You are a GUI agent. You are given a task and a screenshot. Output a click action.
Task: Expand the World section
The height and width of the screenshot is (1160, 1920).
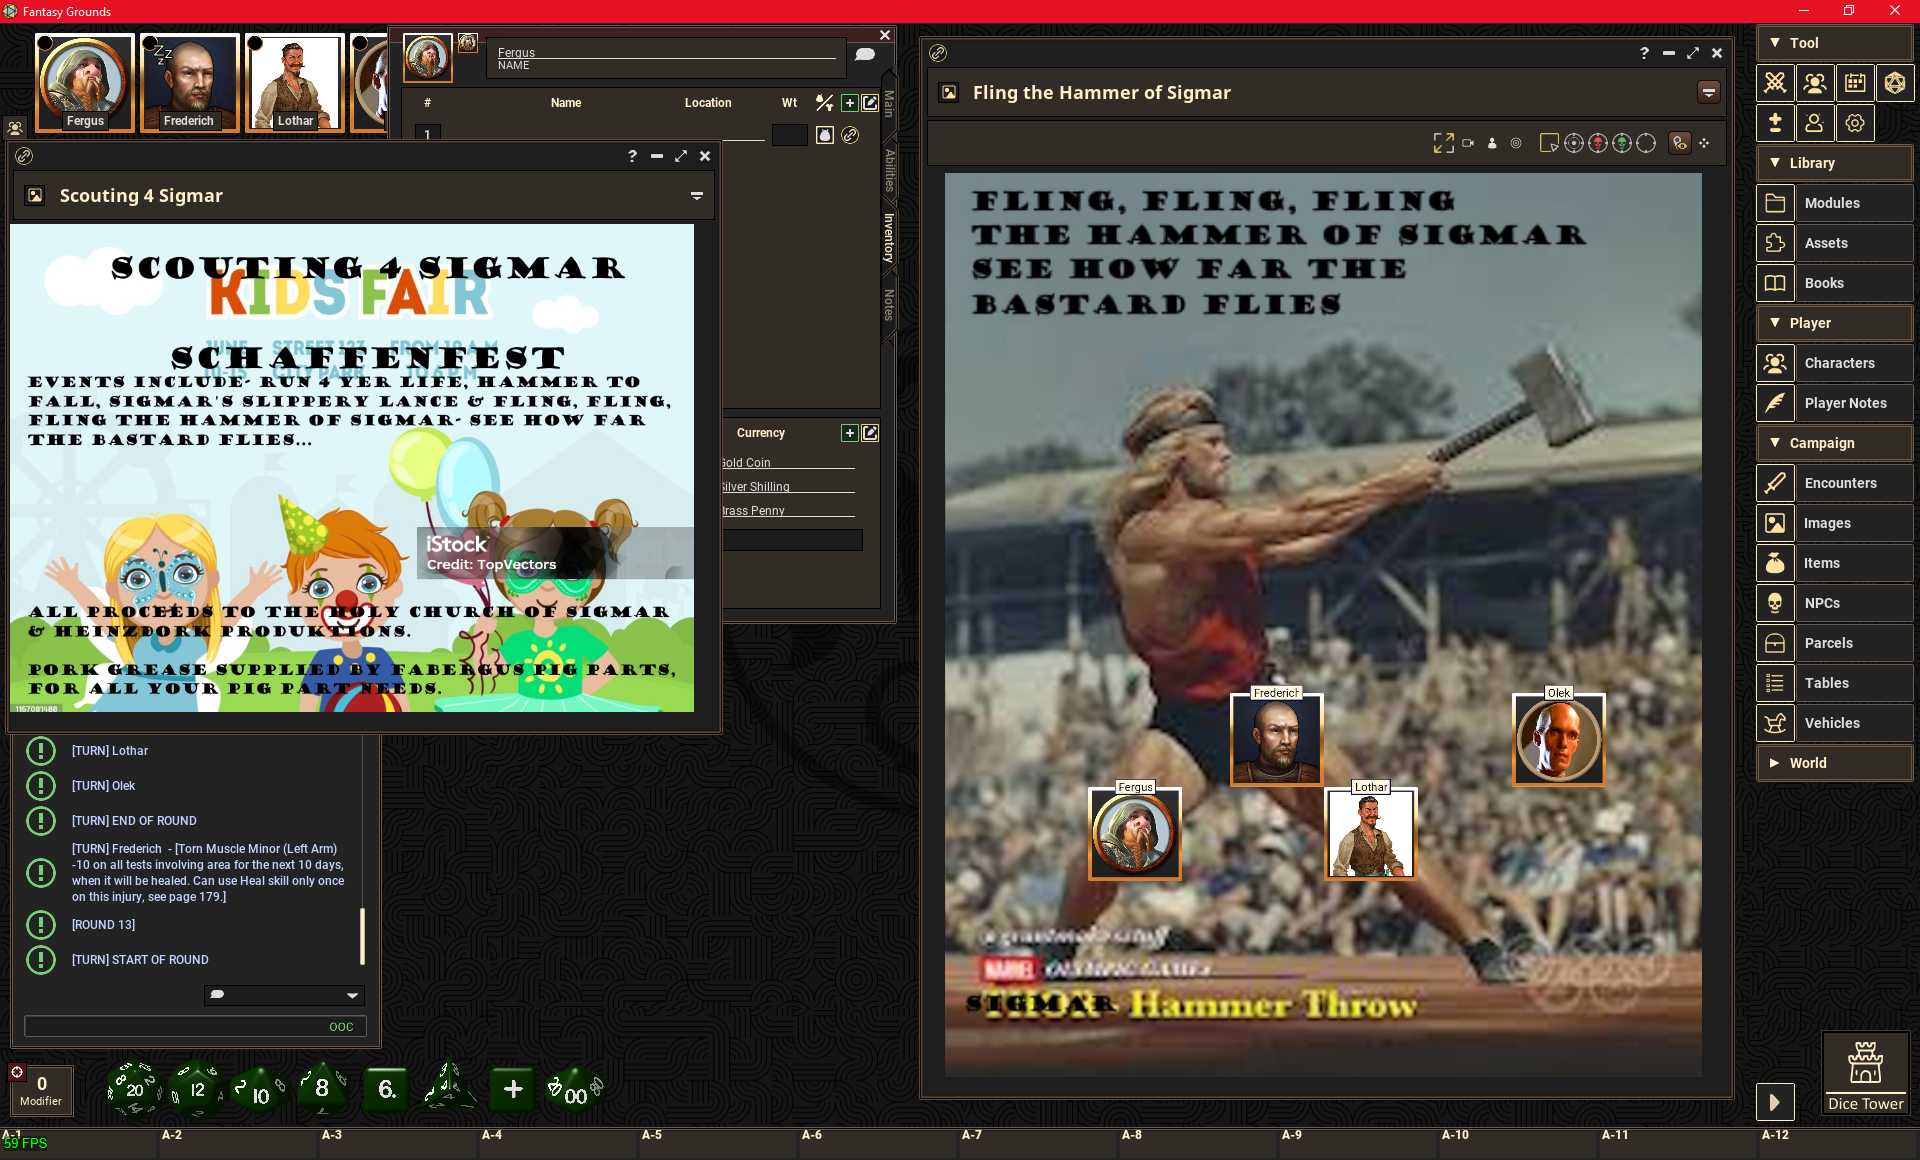pyautogui.click(x=1834, y=763)
